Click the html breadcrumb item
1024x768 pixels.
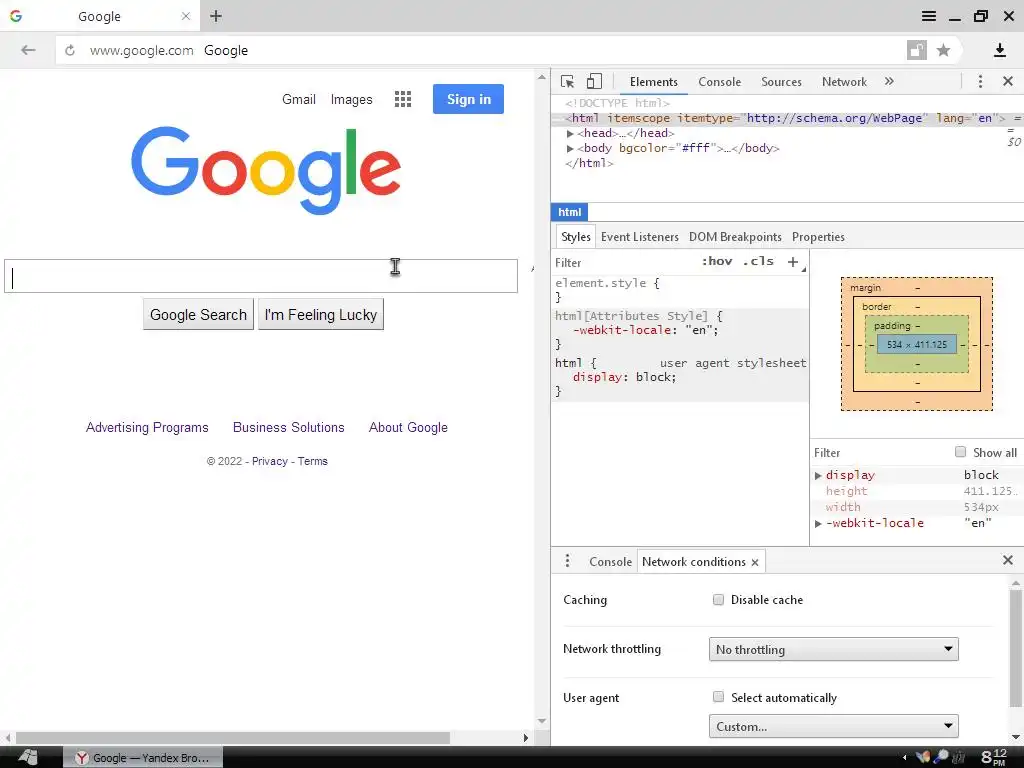(x=569, y=212)
